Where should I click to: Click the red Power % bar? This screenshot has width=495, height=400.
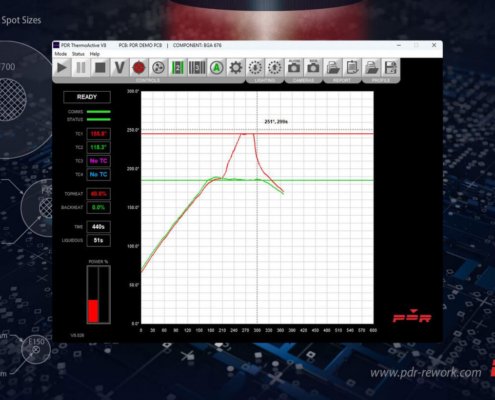tap(93, 311)
